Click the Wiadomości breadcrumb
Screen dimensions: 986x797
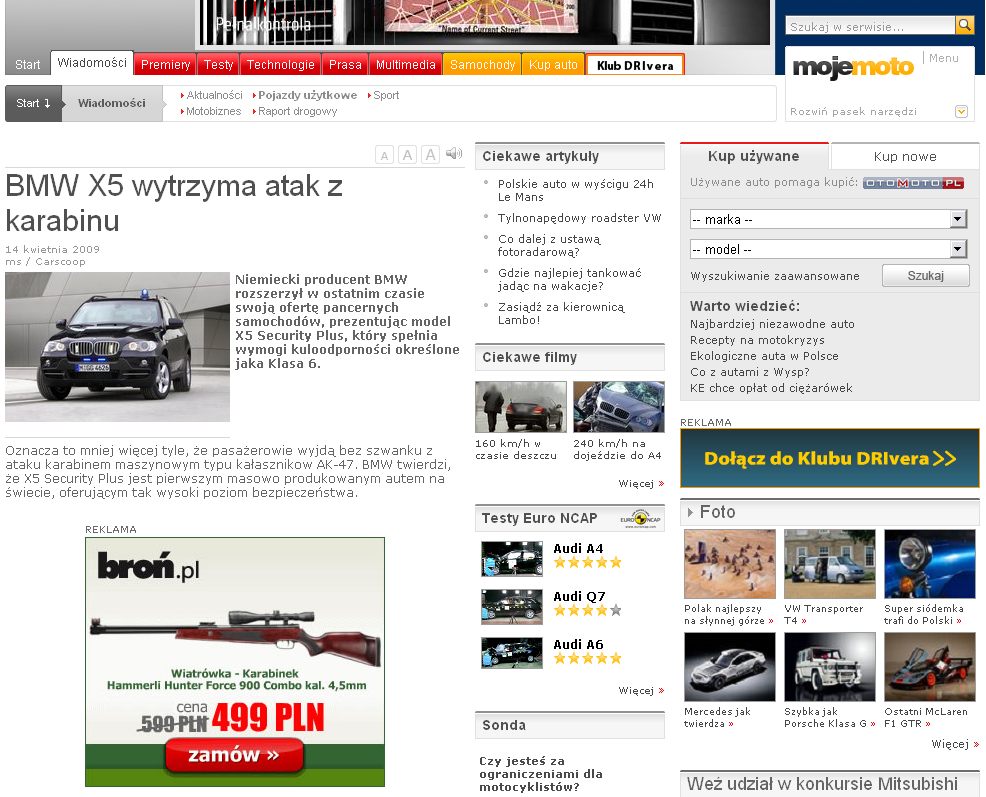tap(112, 103)
